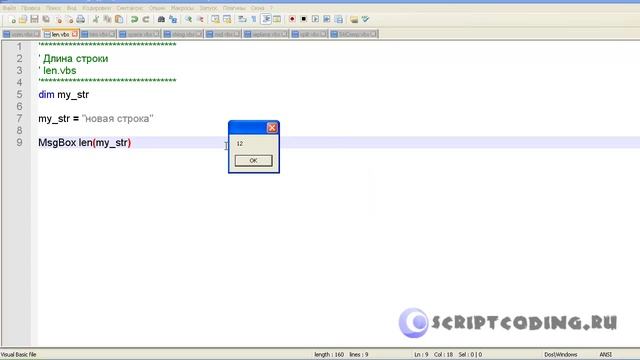
Task: Toggle synchronized vertical scrolling
Action: [215, 19]
